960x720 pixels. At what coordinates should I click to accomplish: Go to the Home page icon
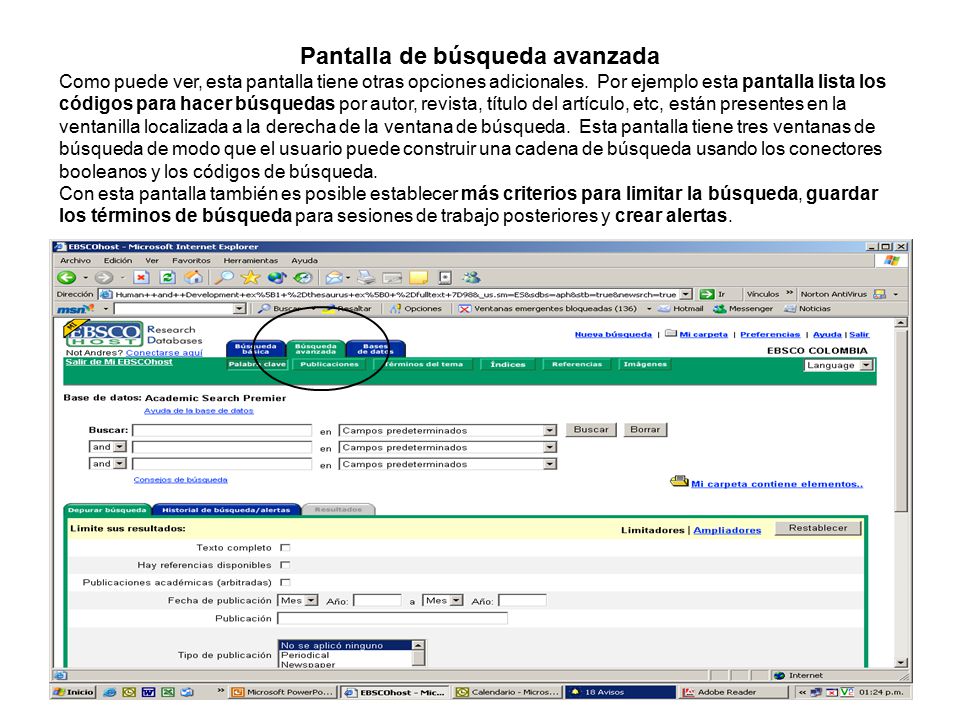(x=193, y=277)
